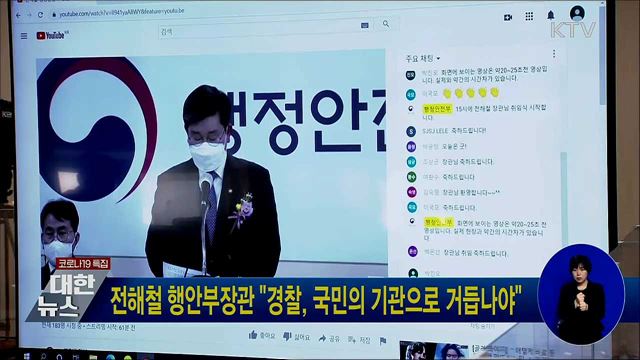
Task: Open the YouTube hamburger guide menu
Action: [x=24, y=36]
